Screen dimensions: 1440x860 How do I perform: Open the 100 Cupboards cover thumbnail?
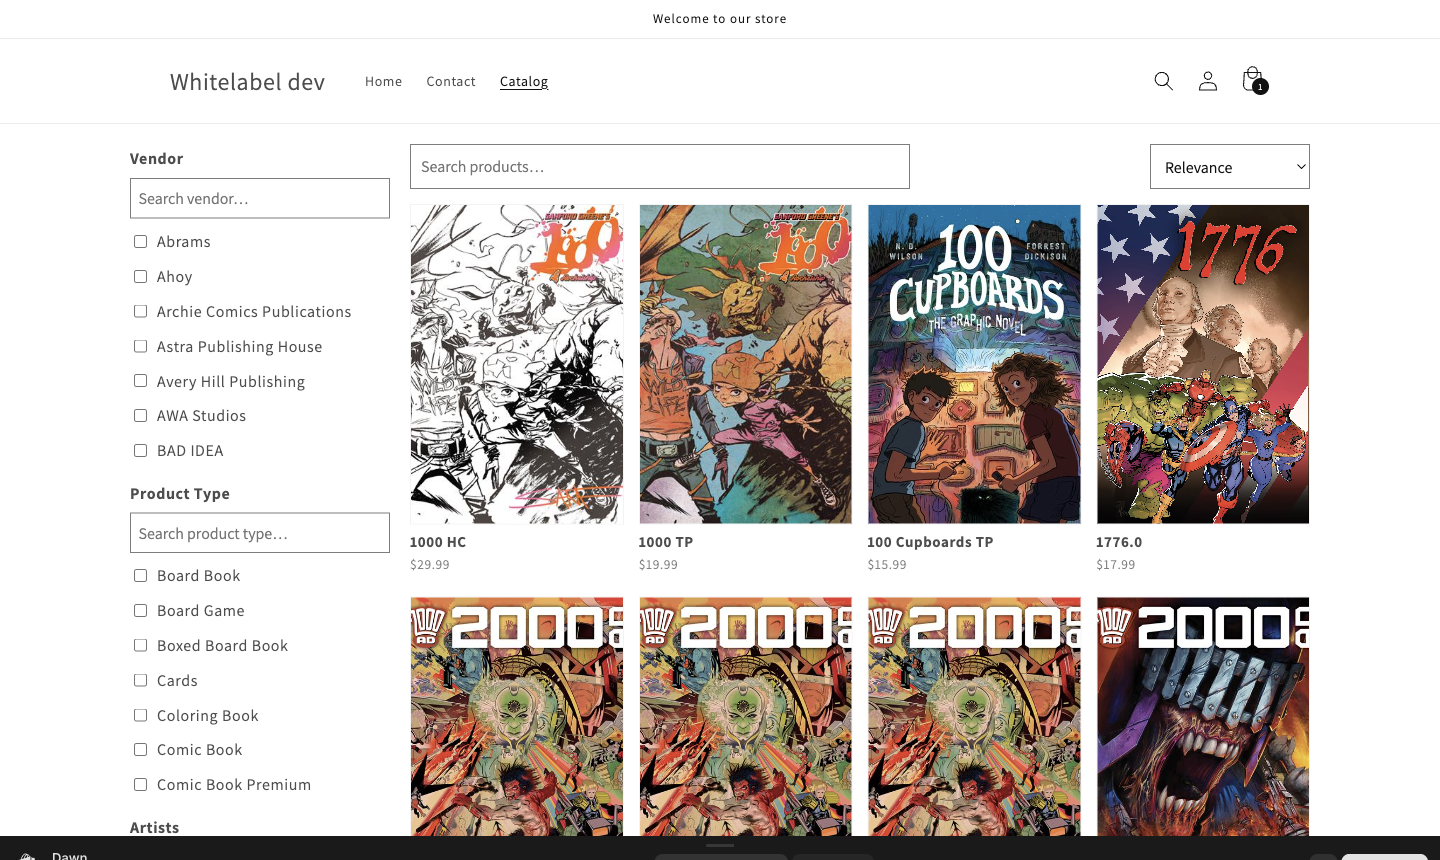[x=974, y=364]
